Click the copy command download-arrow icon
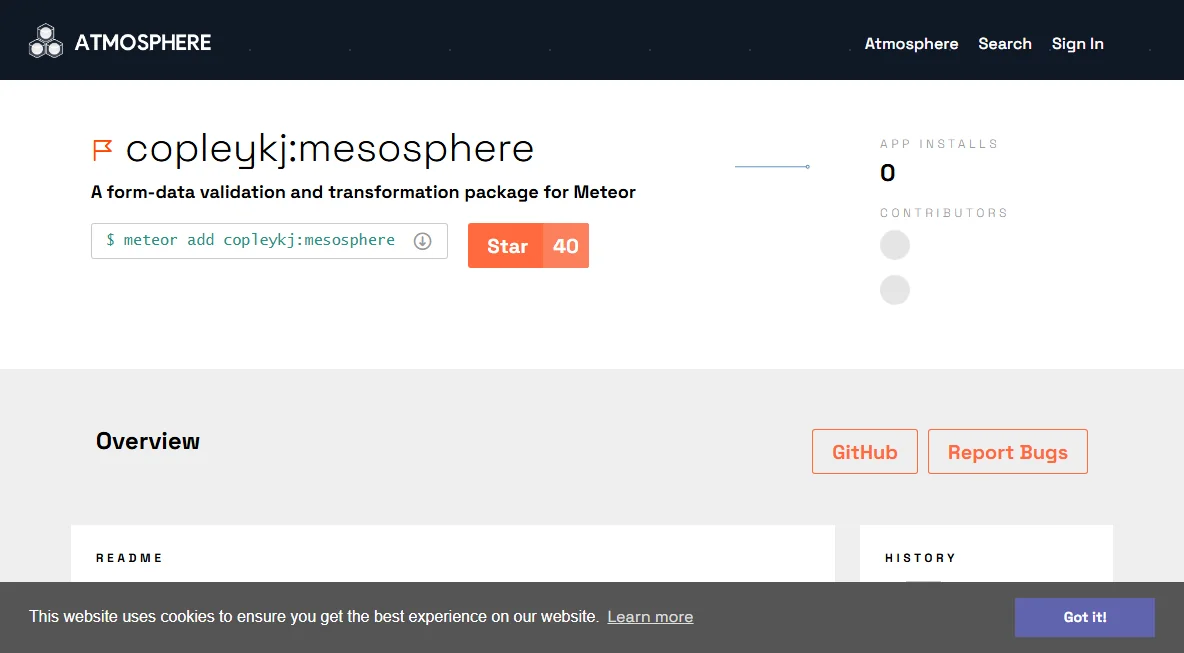The height and width of the screenshot is (653, 1184). 422,241
